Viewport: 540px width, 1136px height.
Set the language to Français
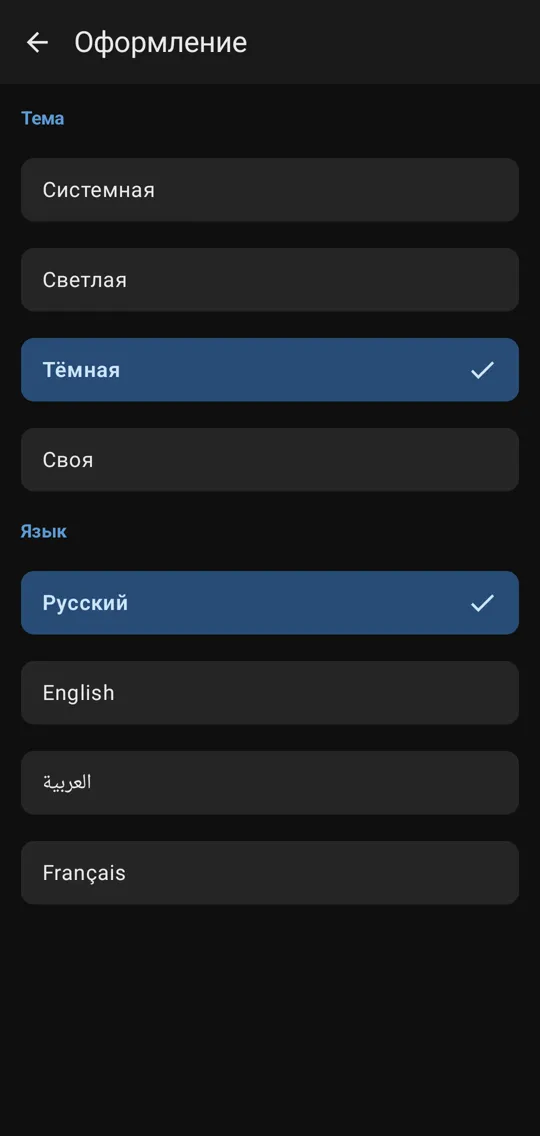[x=270, y=872]
